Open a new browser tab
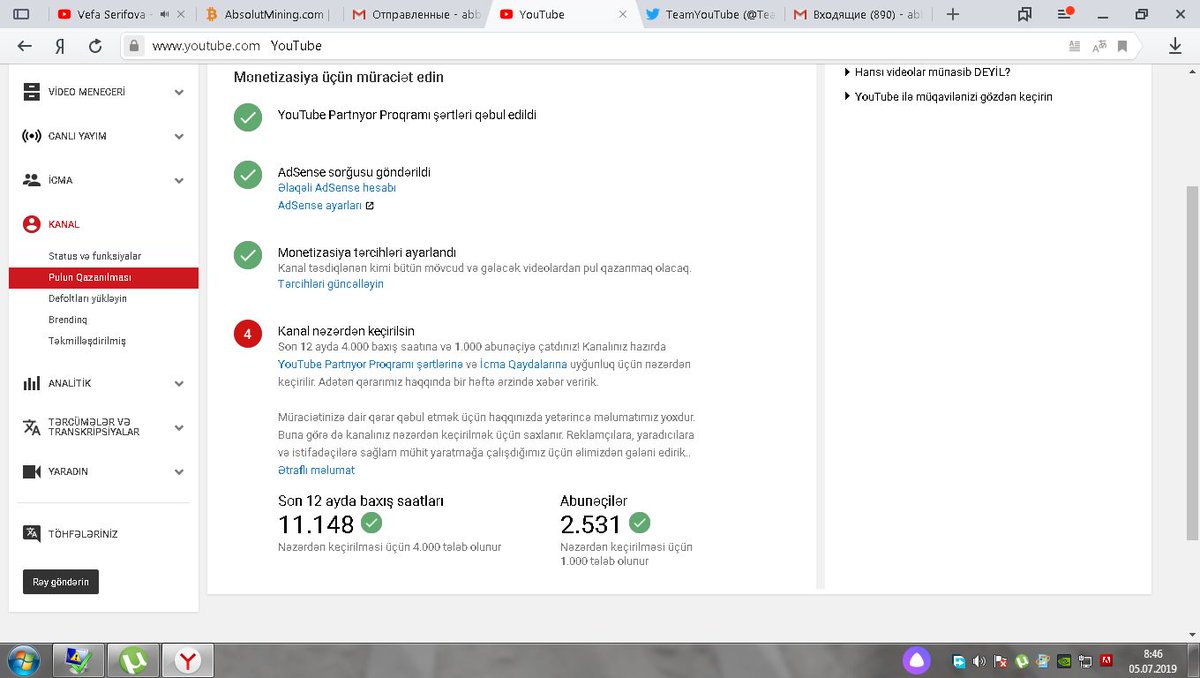The height and width of the screenshot is (678, 1200). 953,14
